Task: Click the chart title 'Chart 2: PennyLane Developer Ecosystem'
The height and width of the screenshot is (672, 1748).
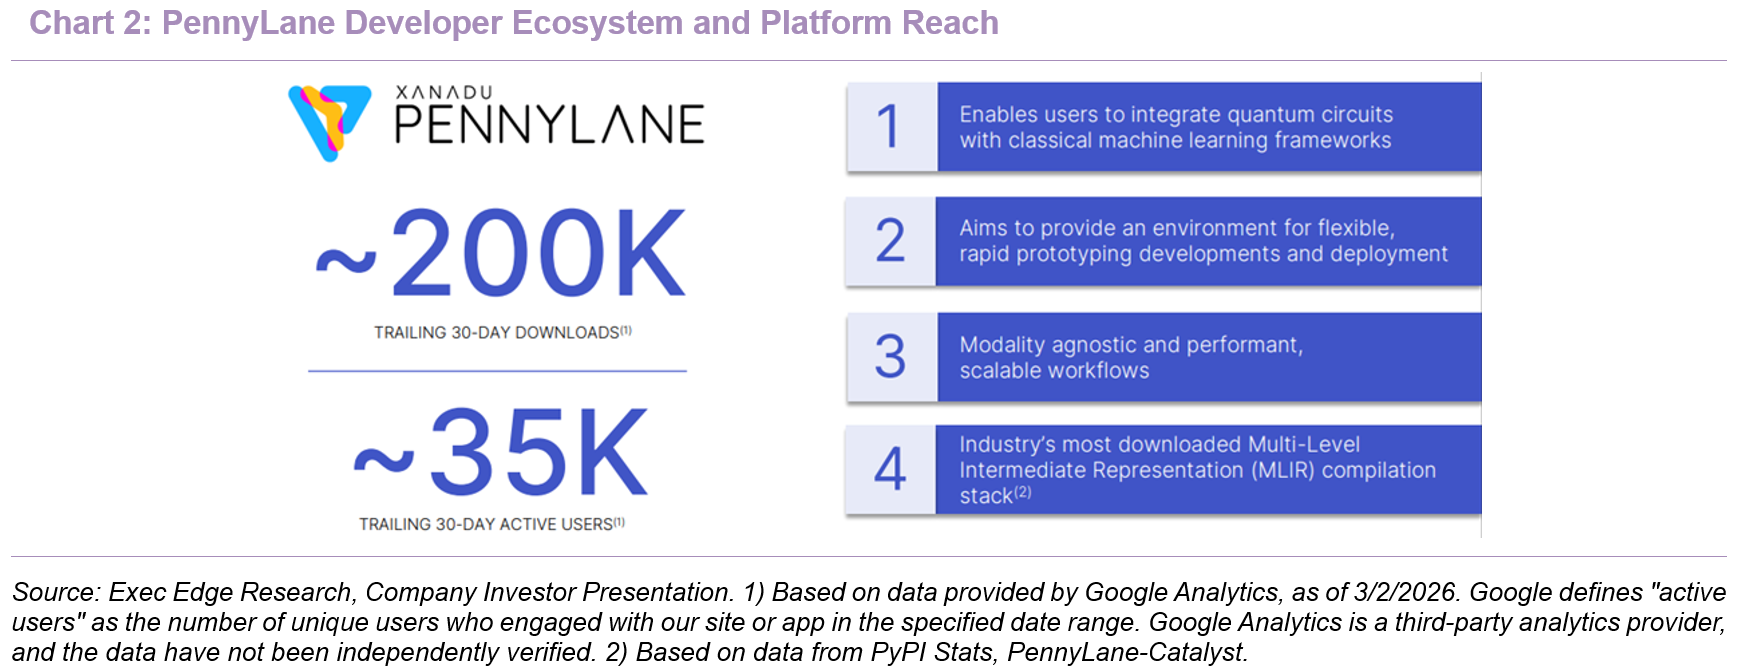Action: click(x=514, y=22)
